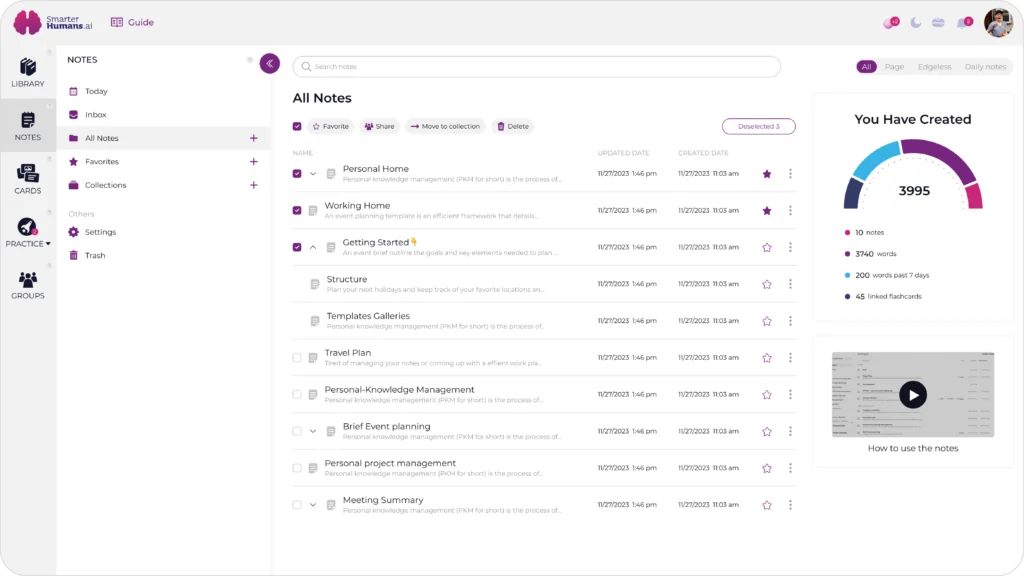The width and height of the screenshot is (1024, 576).
Task: Open the Travel Plan note title
Action: [347, 353]
